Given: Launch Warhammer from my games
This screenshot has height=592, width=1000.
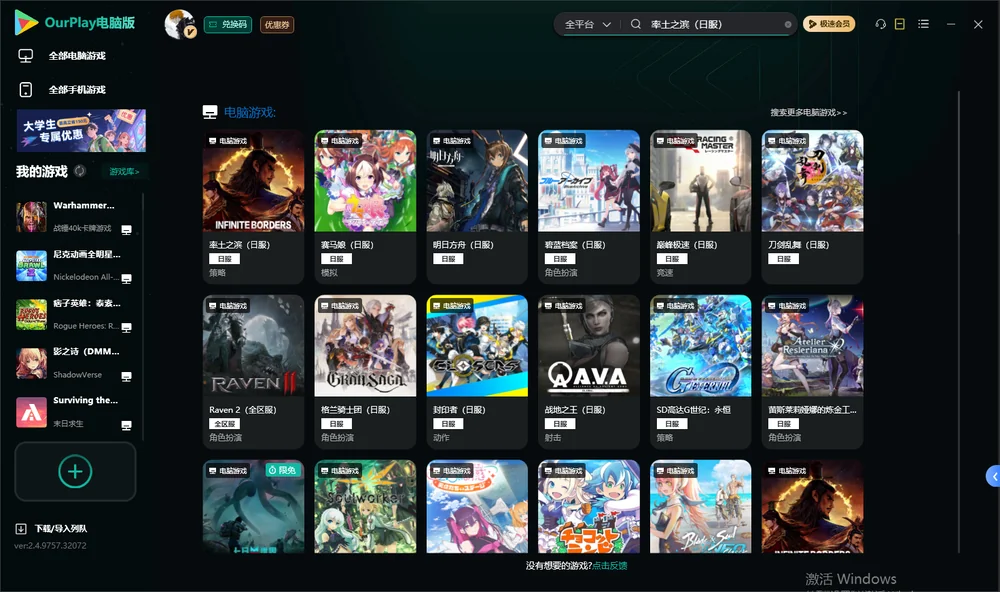Looking at the screenshot, I should (x=75, y=217).
